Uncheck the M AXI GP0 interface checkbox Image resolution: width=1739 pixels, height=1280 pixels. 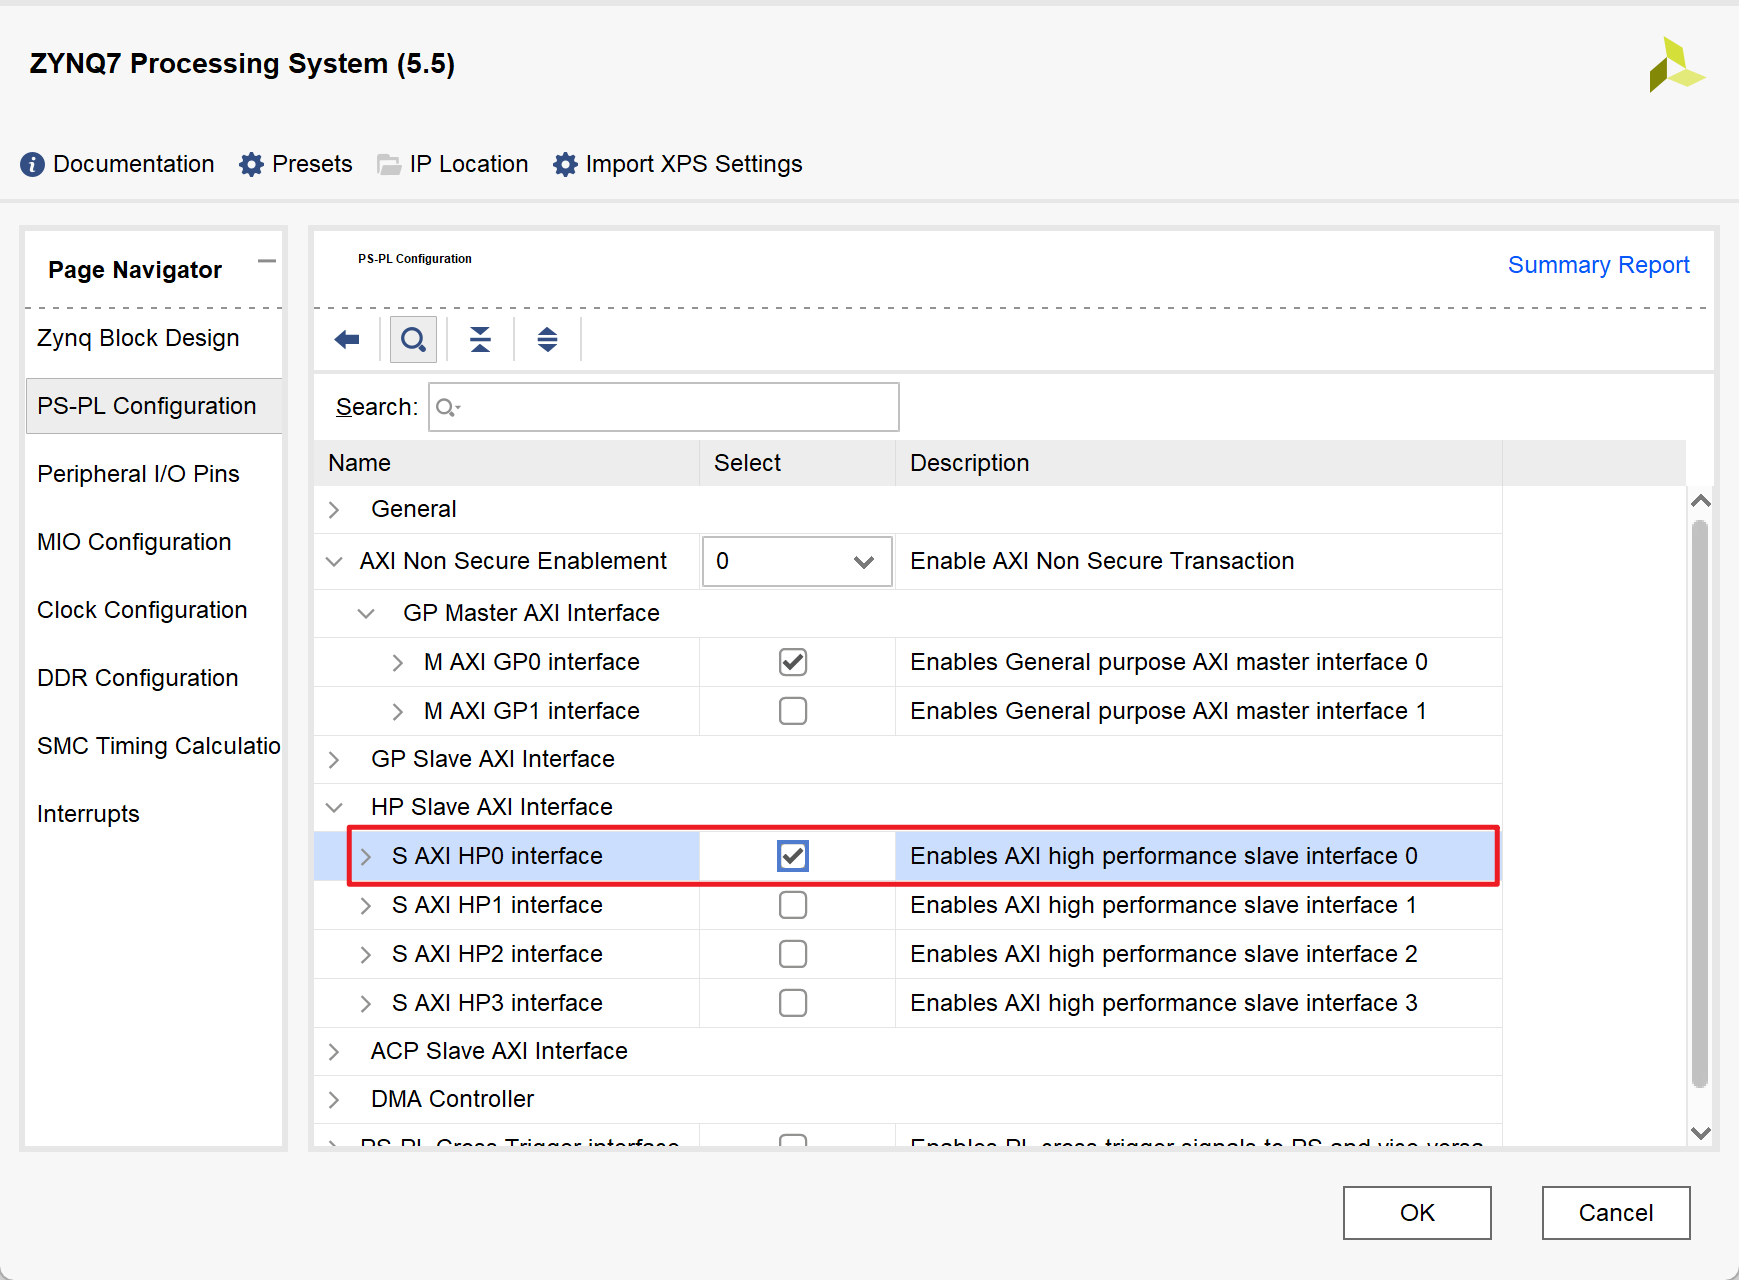coord(793,662)
